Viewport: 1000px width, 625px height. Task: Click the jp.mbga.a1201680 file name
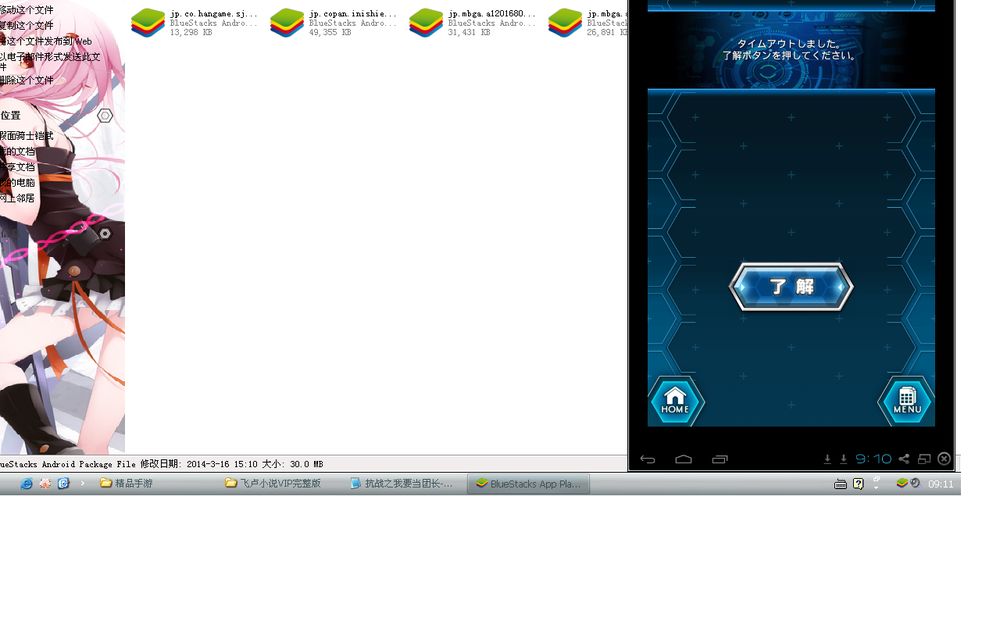(x=492, y=13)
